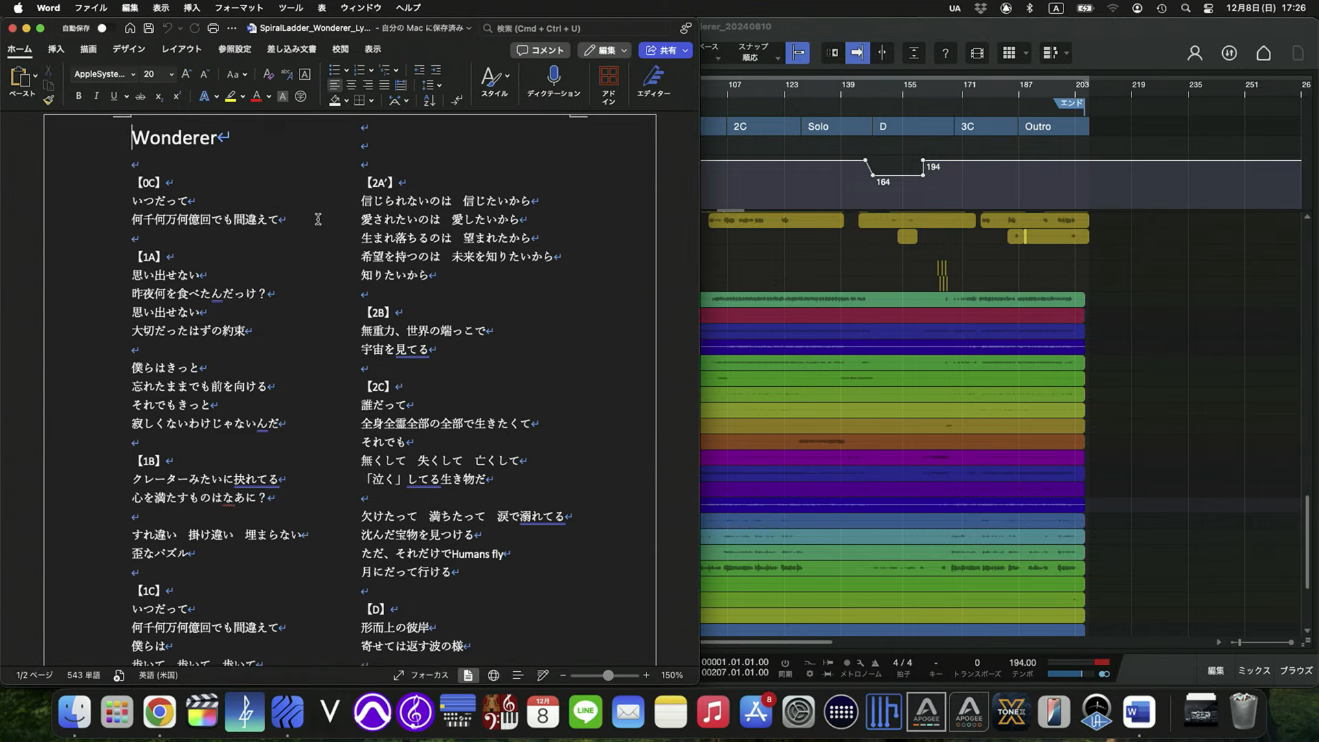The height and width of the screenshot is (742, 1319).
Task: Open the video player icon in DAW toolbar
Action: coord(977,53)
